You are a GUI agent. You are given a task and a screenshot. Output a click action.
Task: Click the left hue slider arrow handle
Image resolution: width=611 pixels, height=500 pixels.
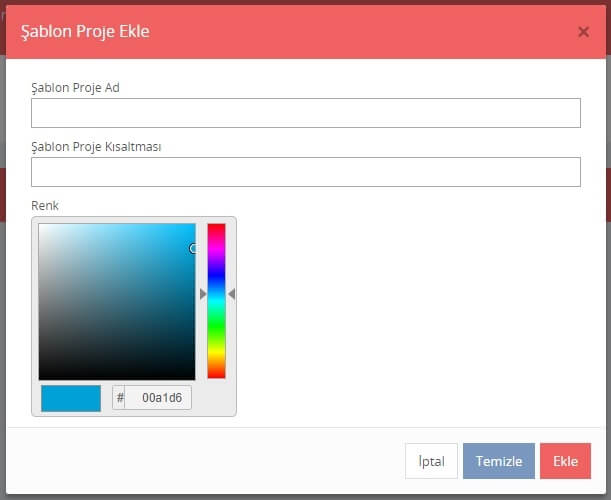[203, 294]
